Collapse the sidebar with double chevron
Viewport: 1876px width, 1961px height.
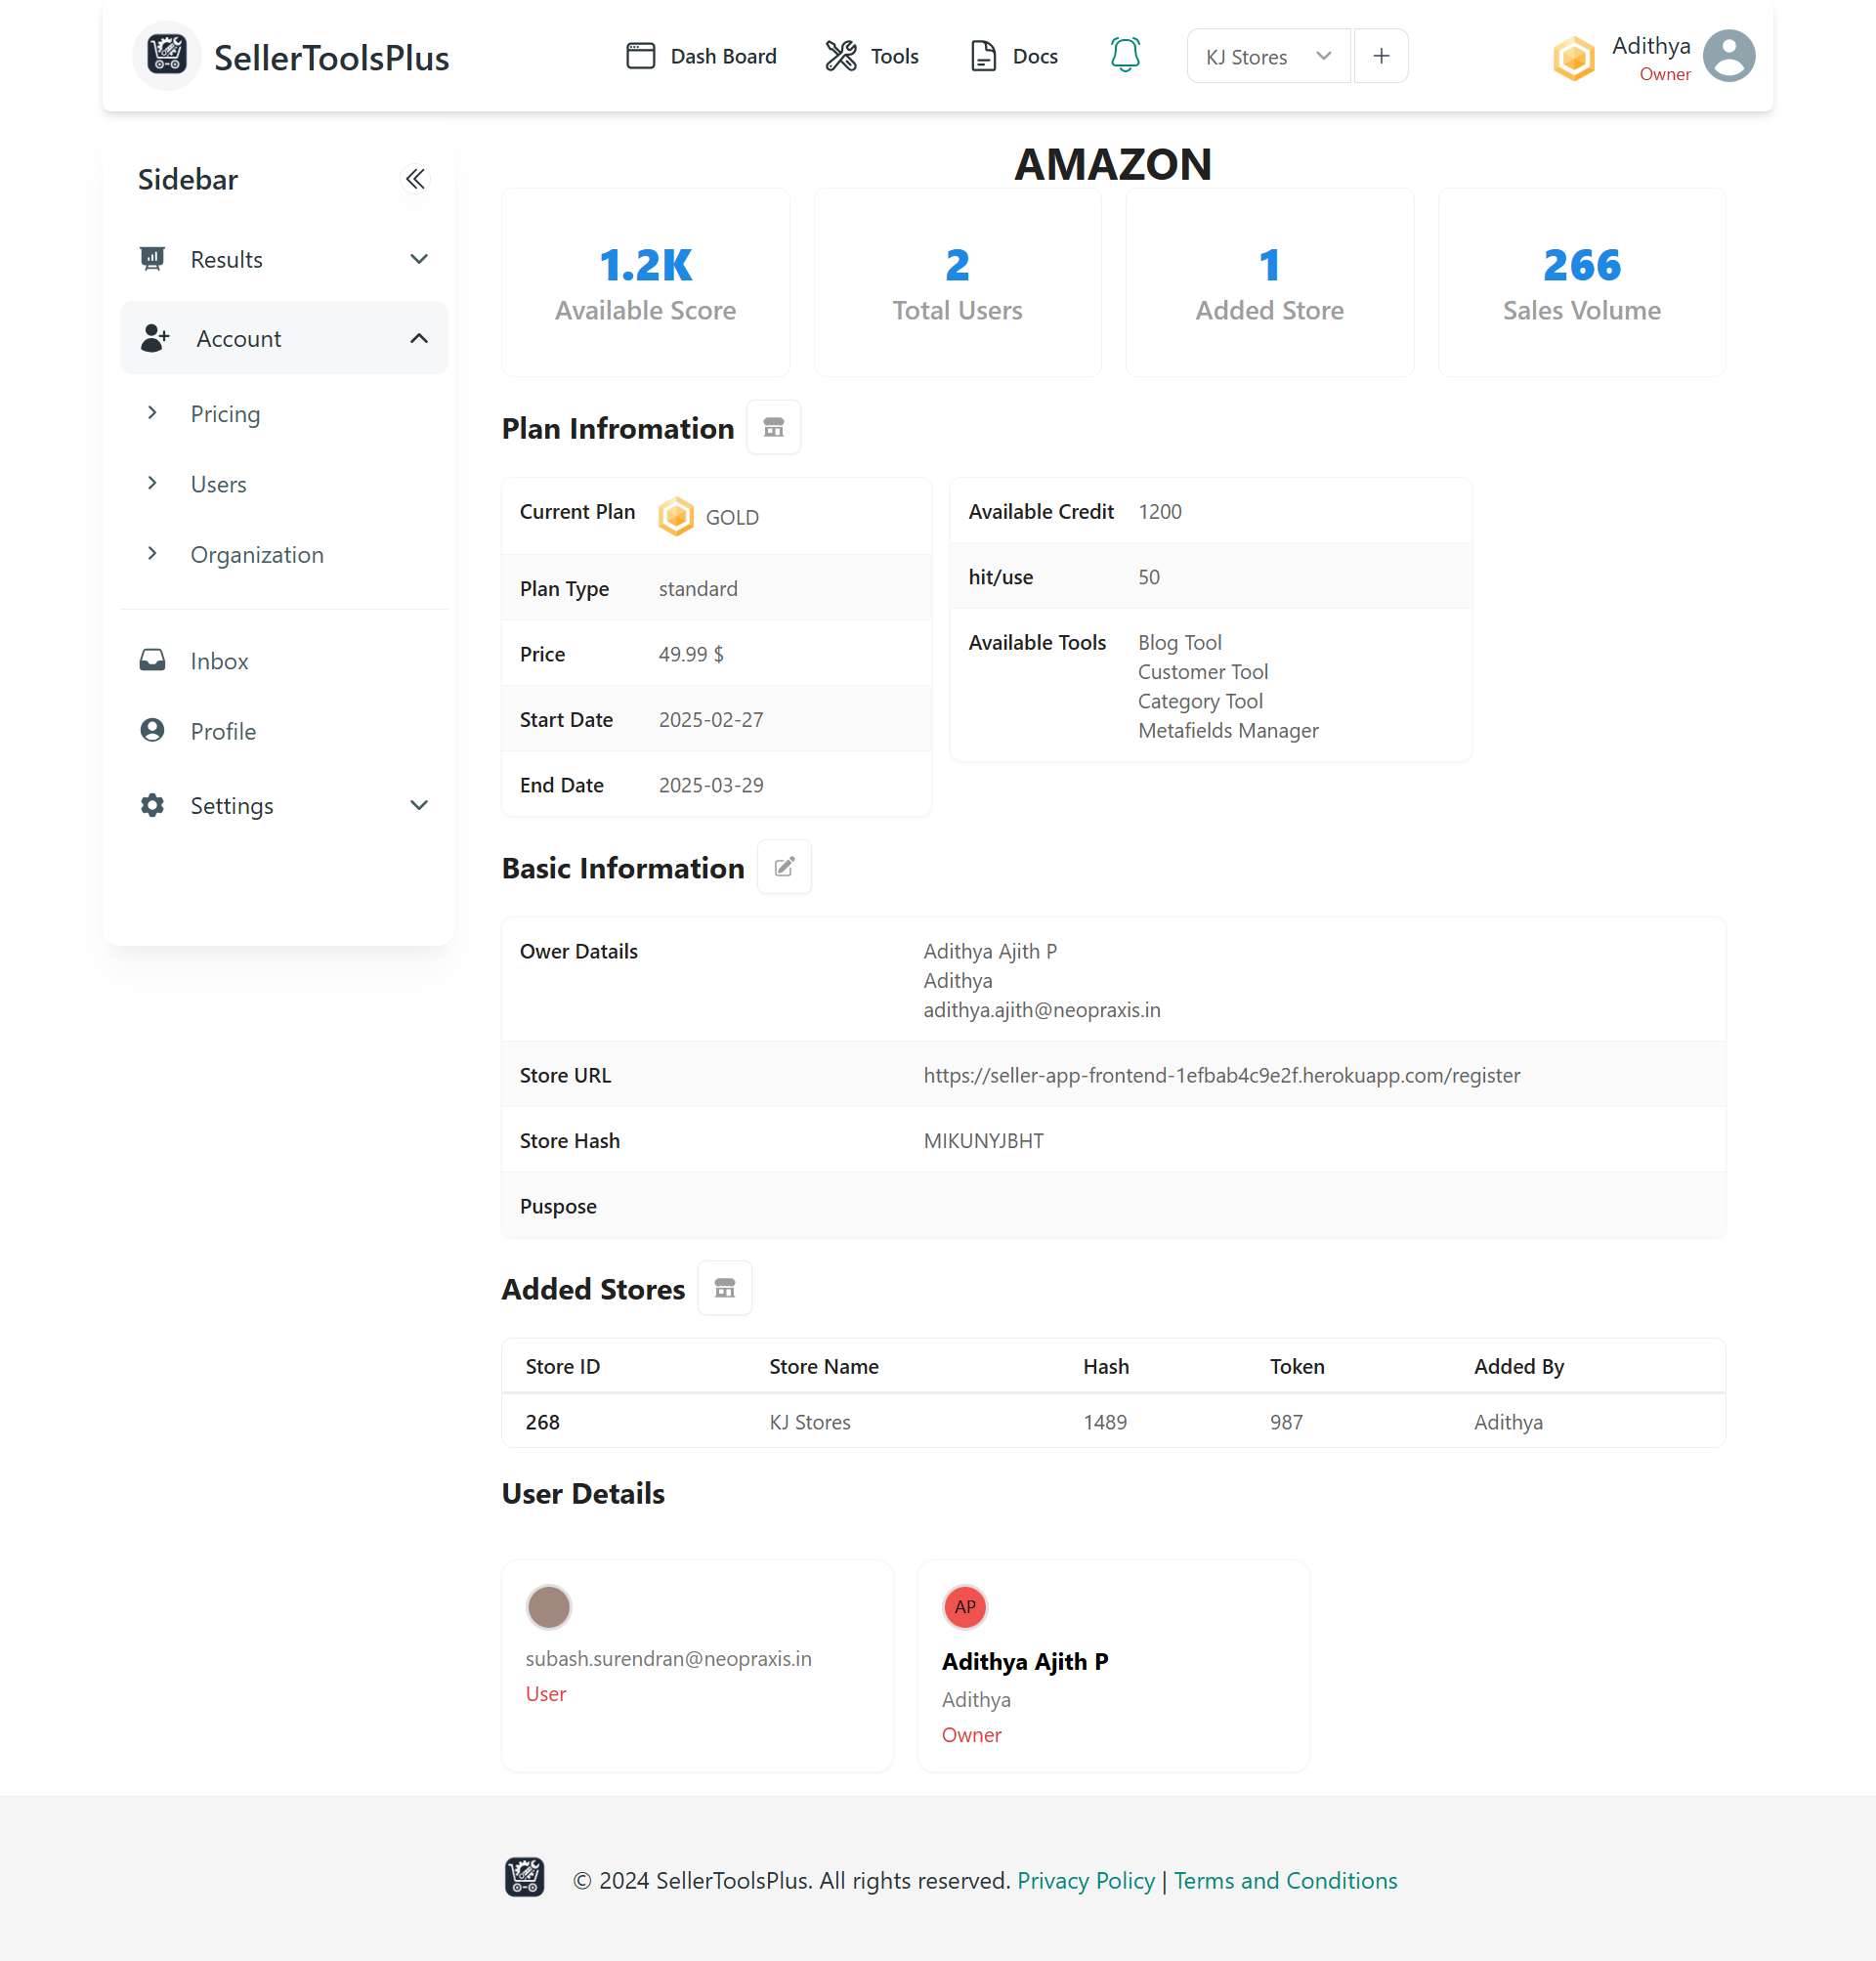pyautogui.click(x=415, y=179)
